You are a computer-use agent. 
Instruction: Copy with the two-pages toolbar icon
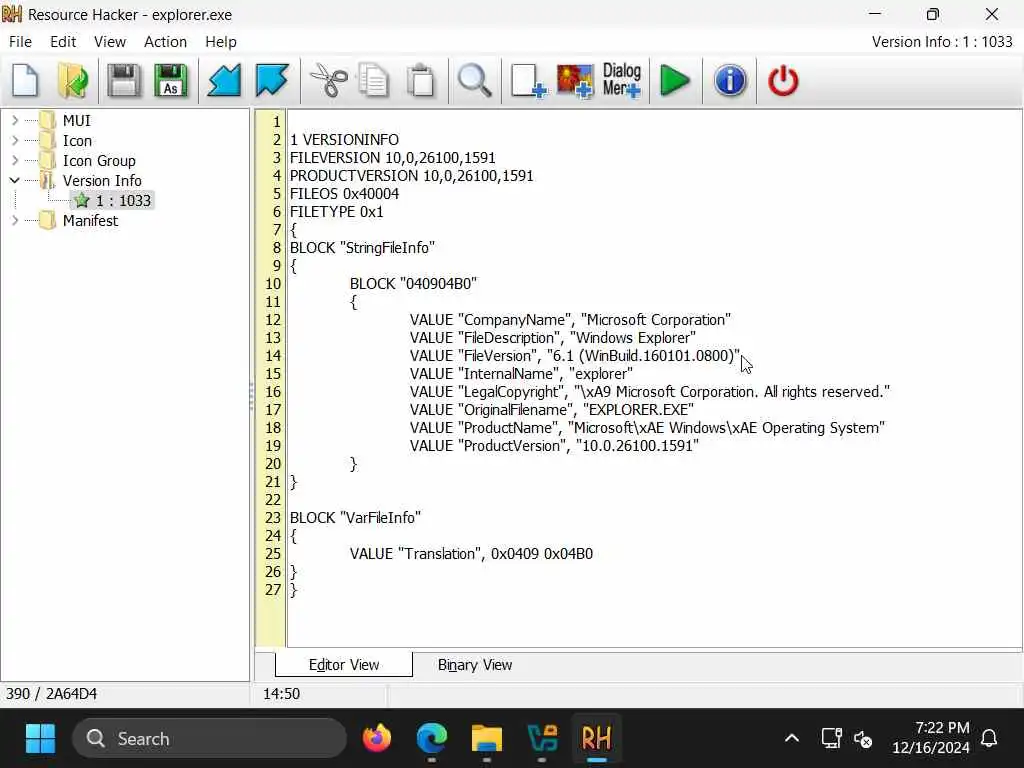click(x=374, y=81)
